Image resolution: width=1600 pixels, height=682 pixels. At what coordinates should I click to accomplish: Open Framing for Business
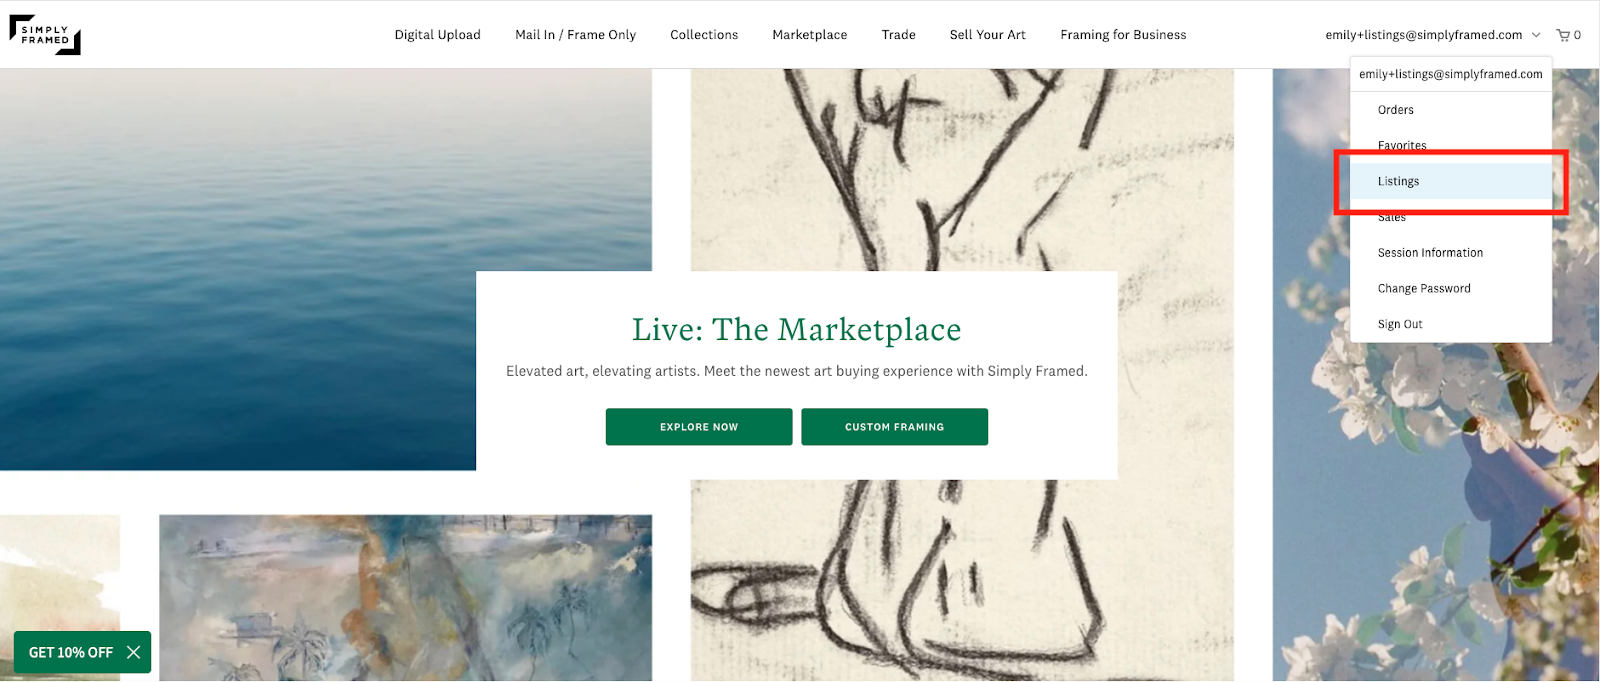click(x=1123, y=35)
